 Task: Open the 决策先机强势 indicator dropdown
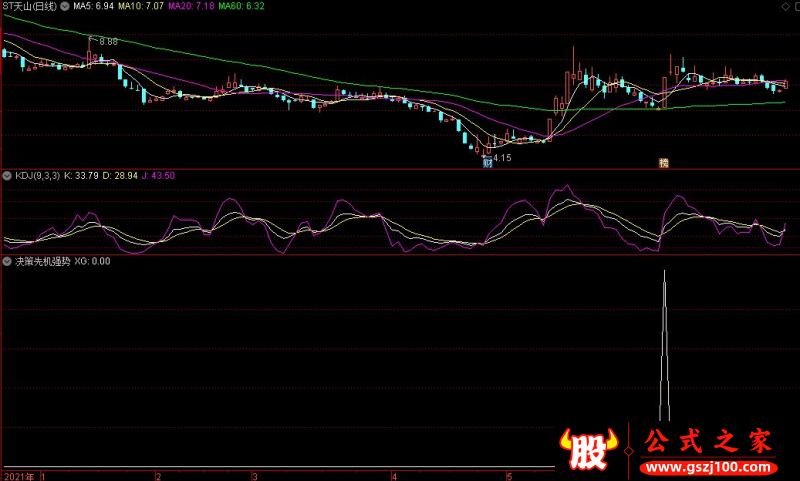(7, 262)
